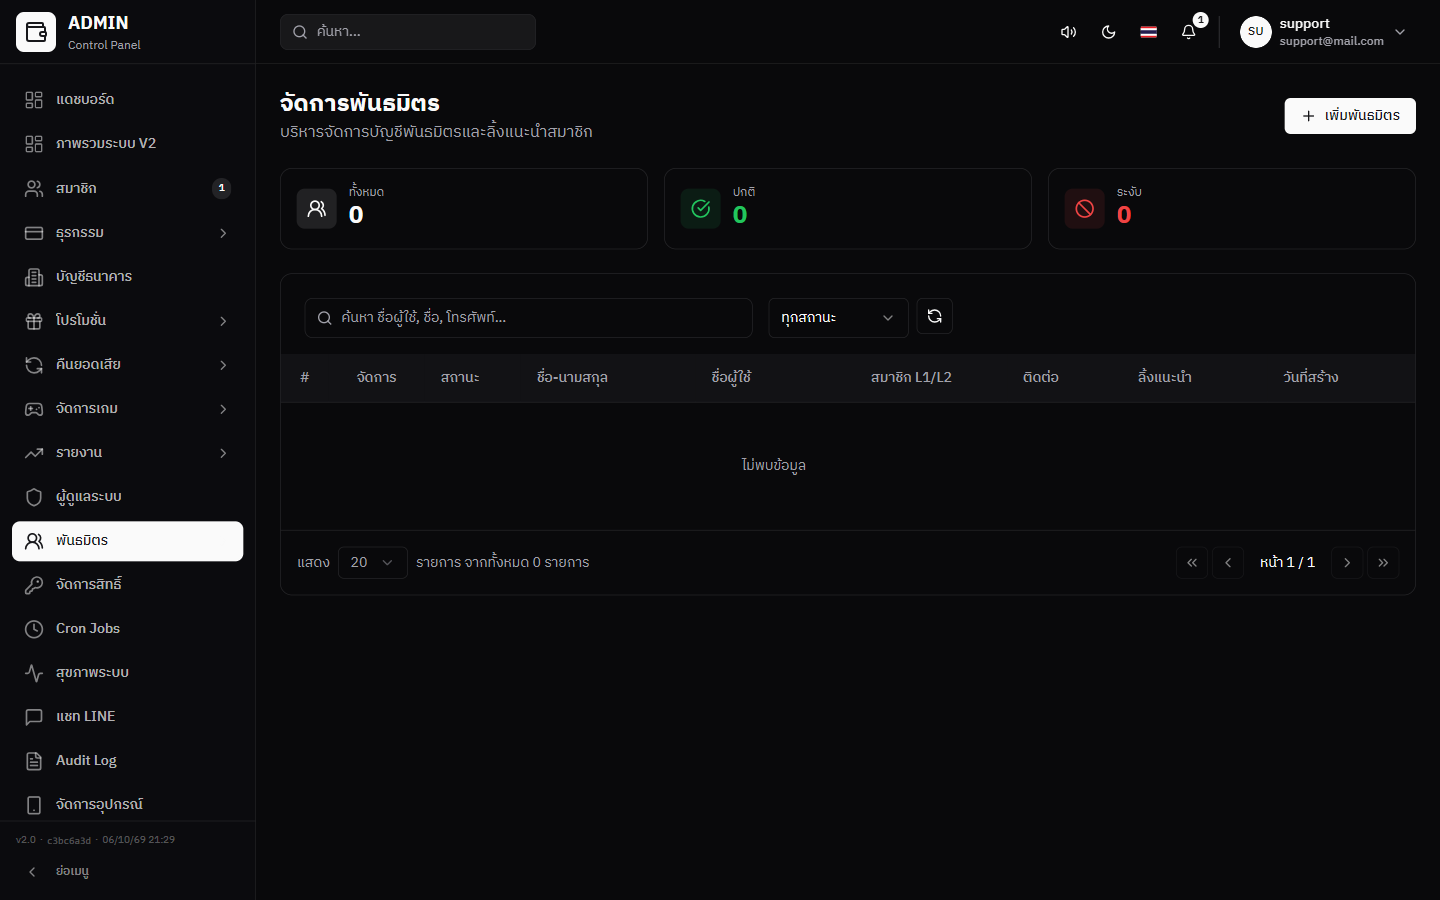This screenshot has height=900, width=1440.
Task: Open แดชบอร์ด dashboard menu item
Action: click(x=128, y=100)
